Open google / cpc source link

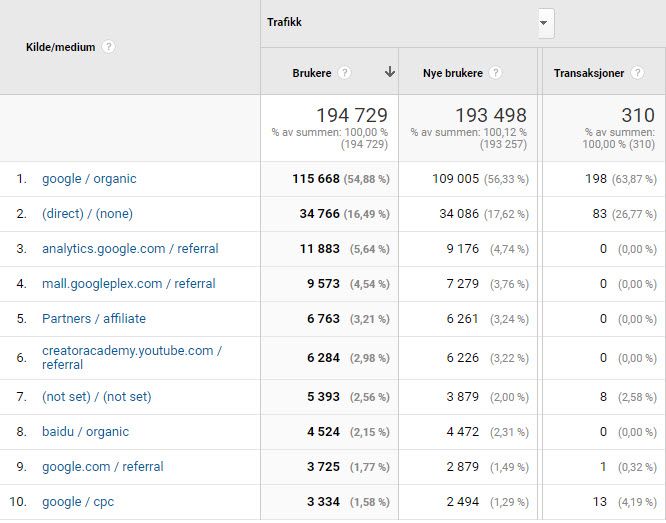pyautogui.click(x=78, y=502)
